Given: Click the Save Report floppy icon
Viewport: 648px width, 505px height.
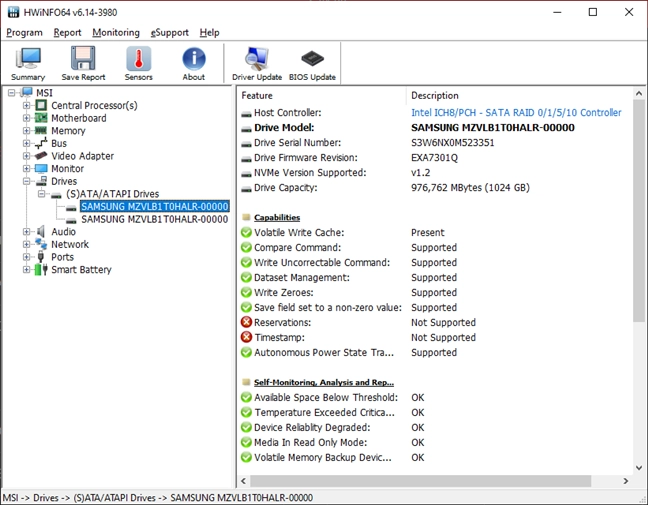Looking at the screenshot, I should [x=83, y=64].
